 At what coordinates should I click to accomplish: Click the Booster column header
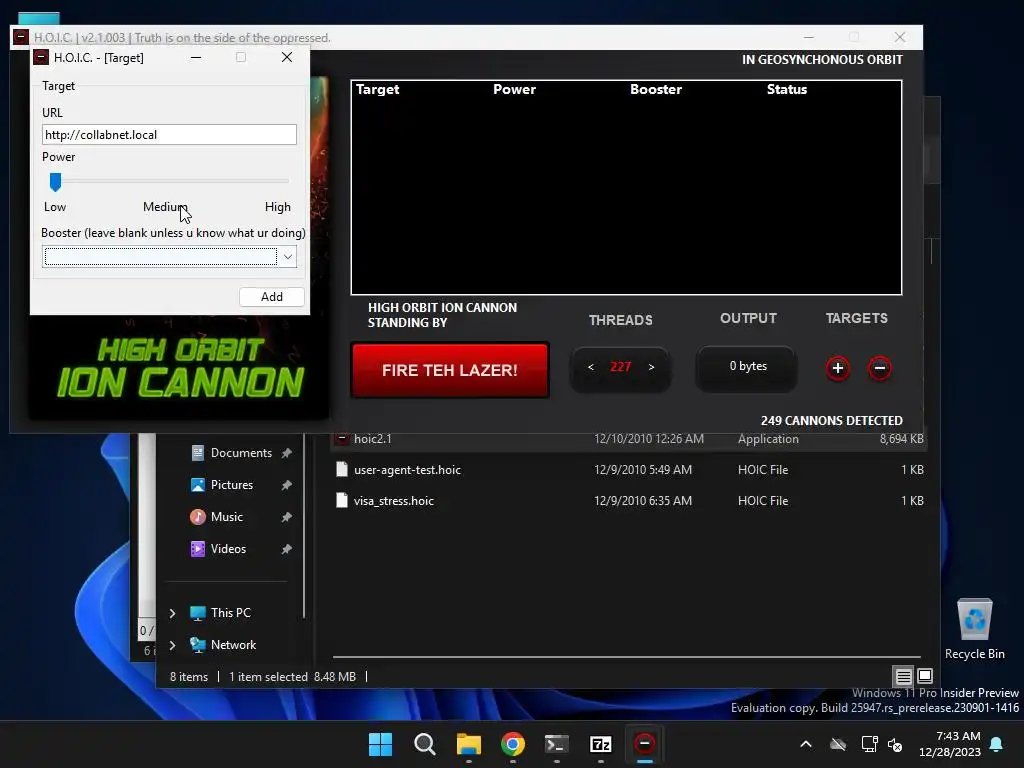pyautogui.click(x=656, y=89)
